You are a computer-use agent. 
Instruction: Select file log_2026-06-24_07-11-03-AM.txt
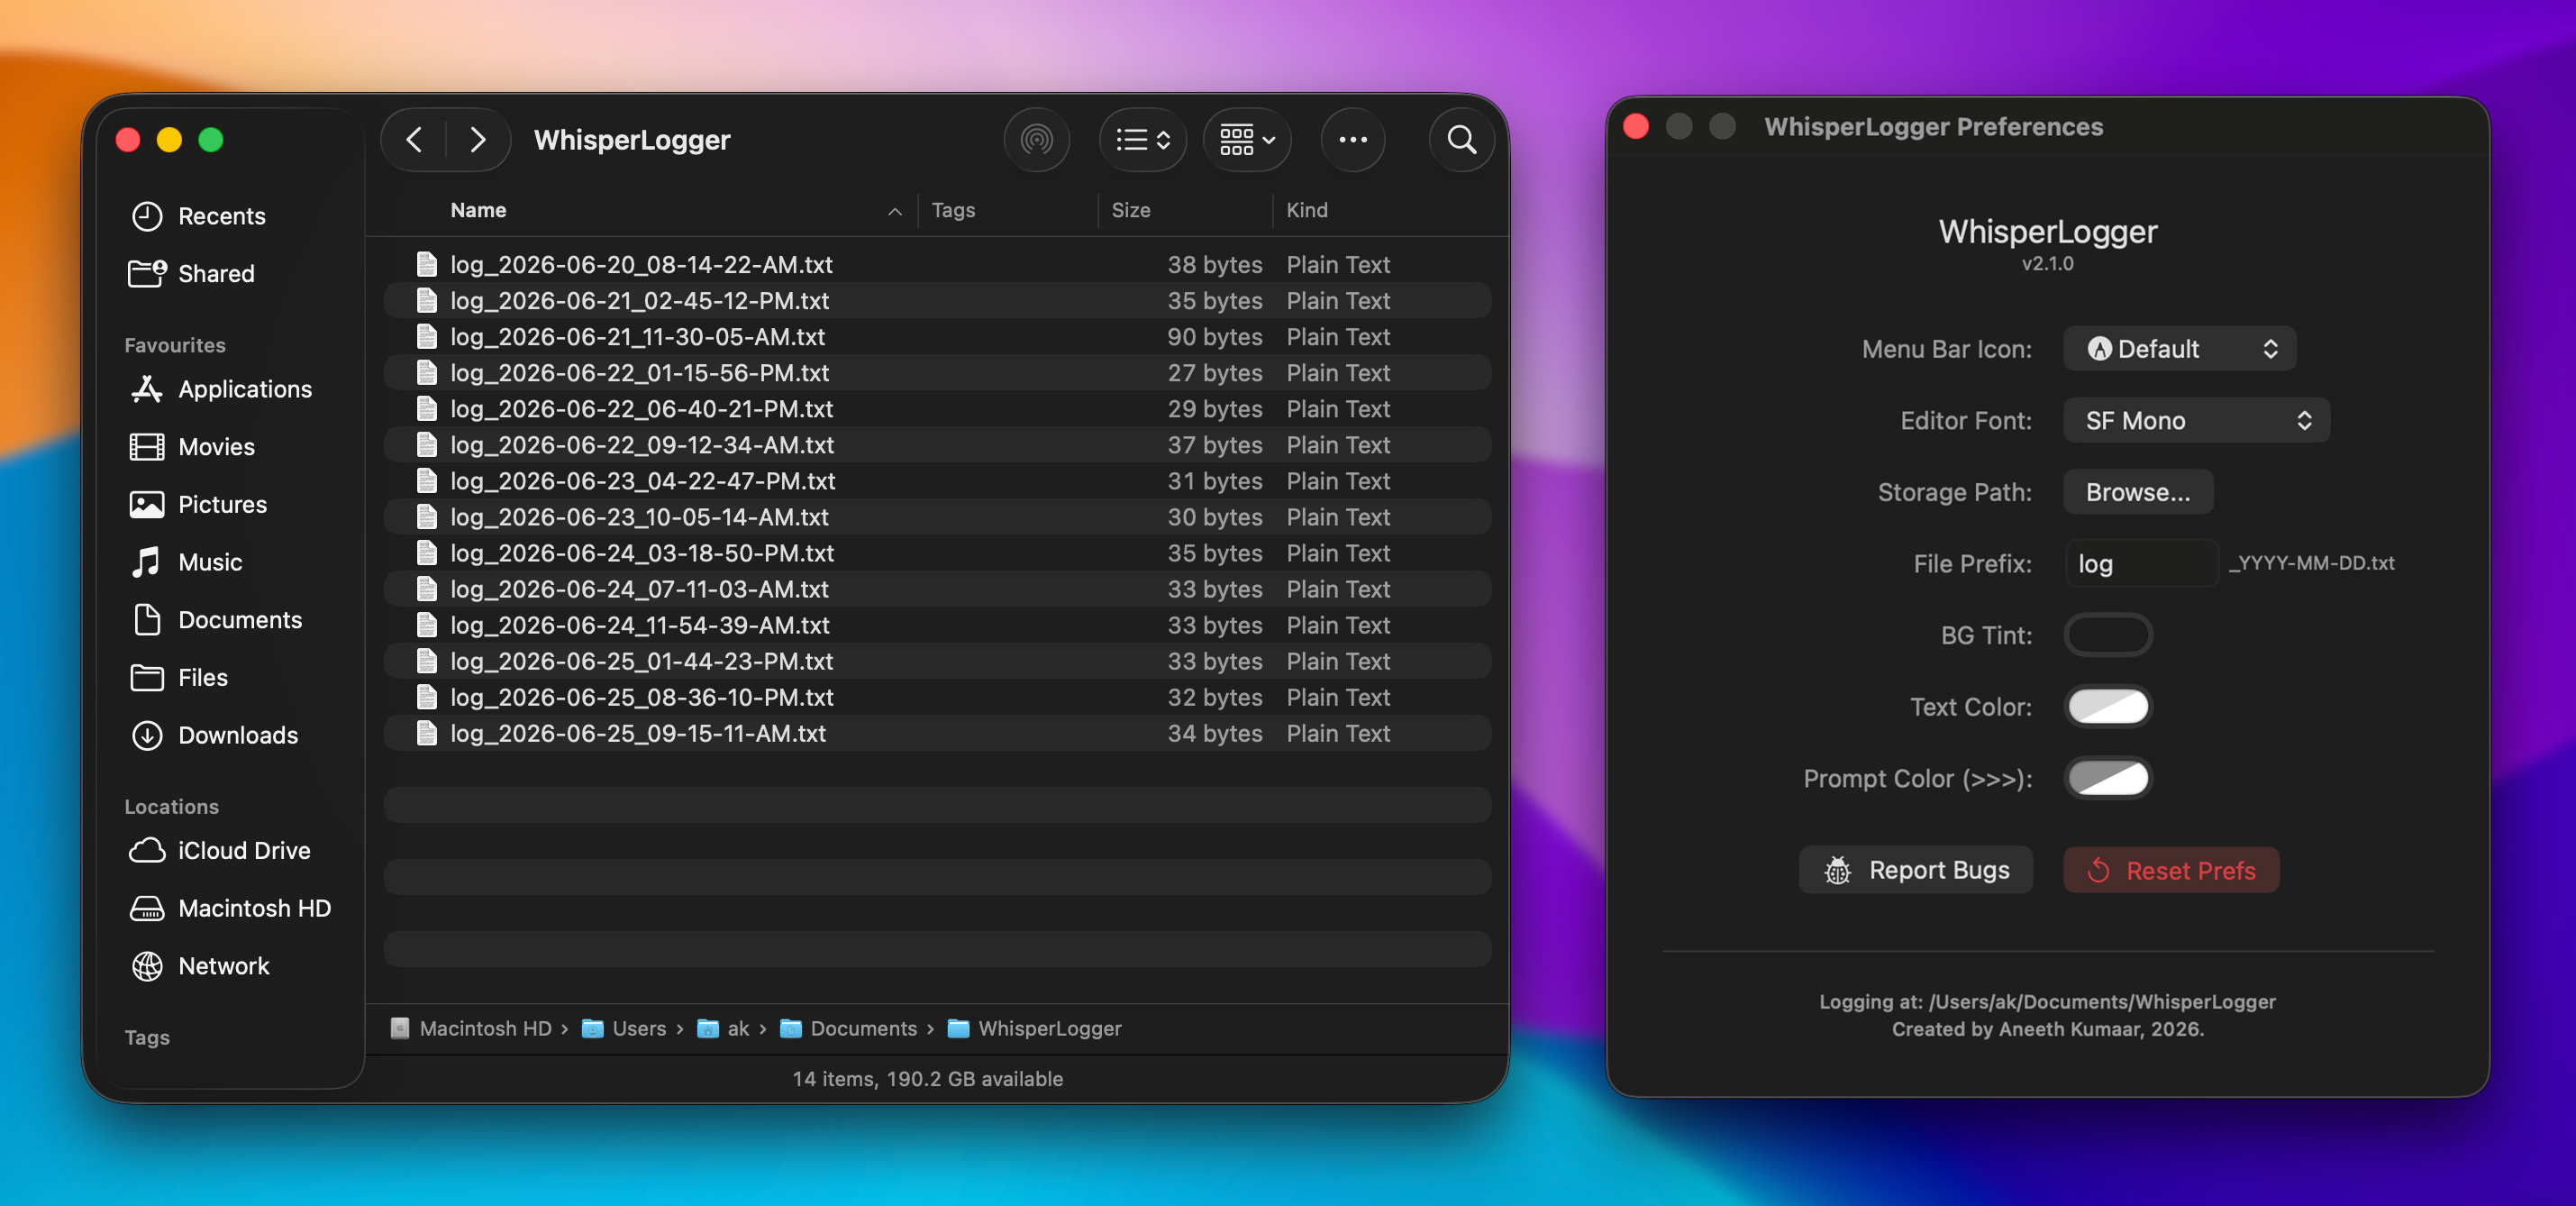(x=938, y=588)
